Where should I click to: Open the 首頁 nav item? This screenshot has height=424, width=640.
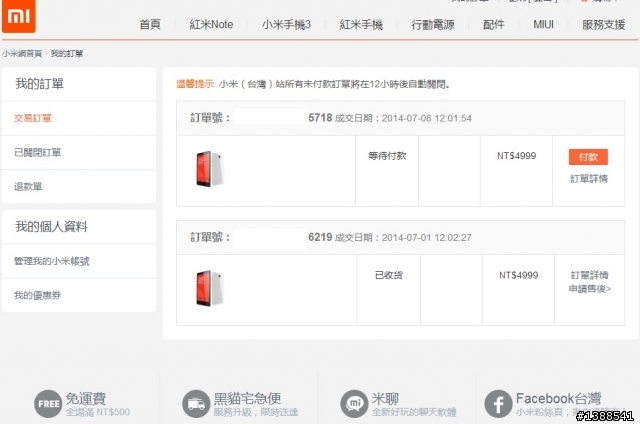click(x=150, y=24)
